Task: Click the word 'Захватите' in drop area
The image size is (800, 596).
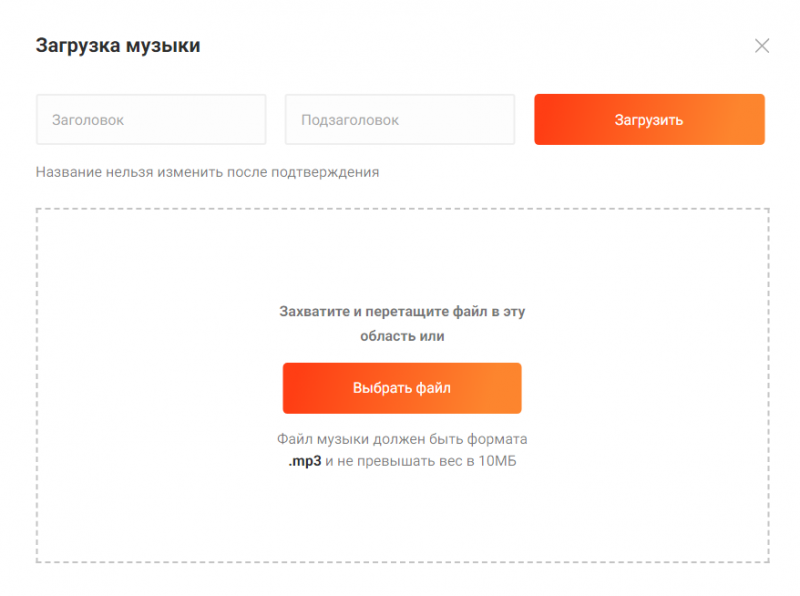Action: [314, 311]
